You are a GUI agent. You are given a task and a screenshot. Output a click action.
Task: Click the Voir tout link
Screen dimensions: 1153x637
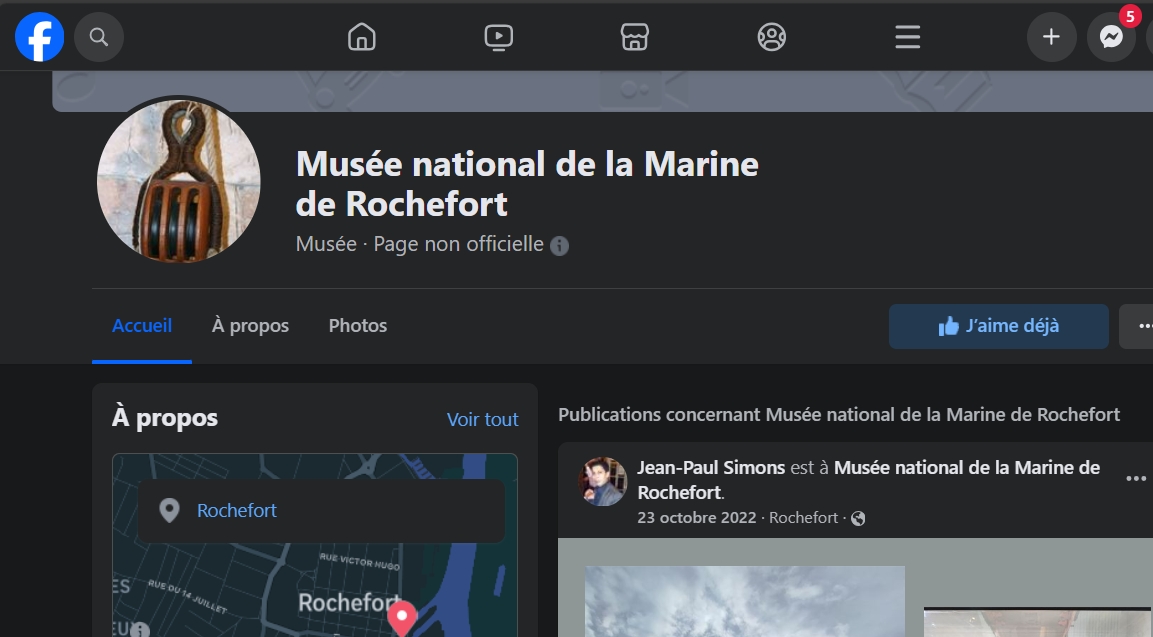tap(482, 419)
